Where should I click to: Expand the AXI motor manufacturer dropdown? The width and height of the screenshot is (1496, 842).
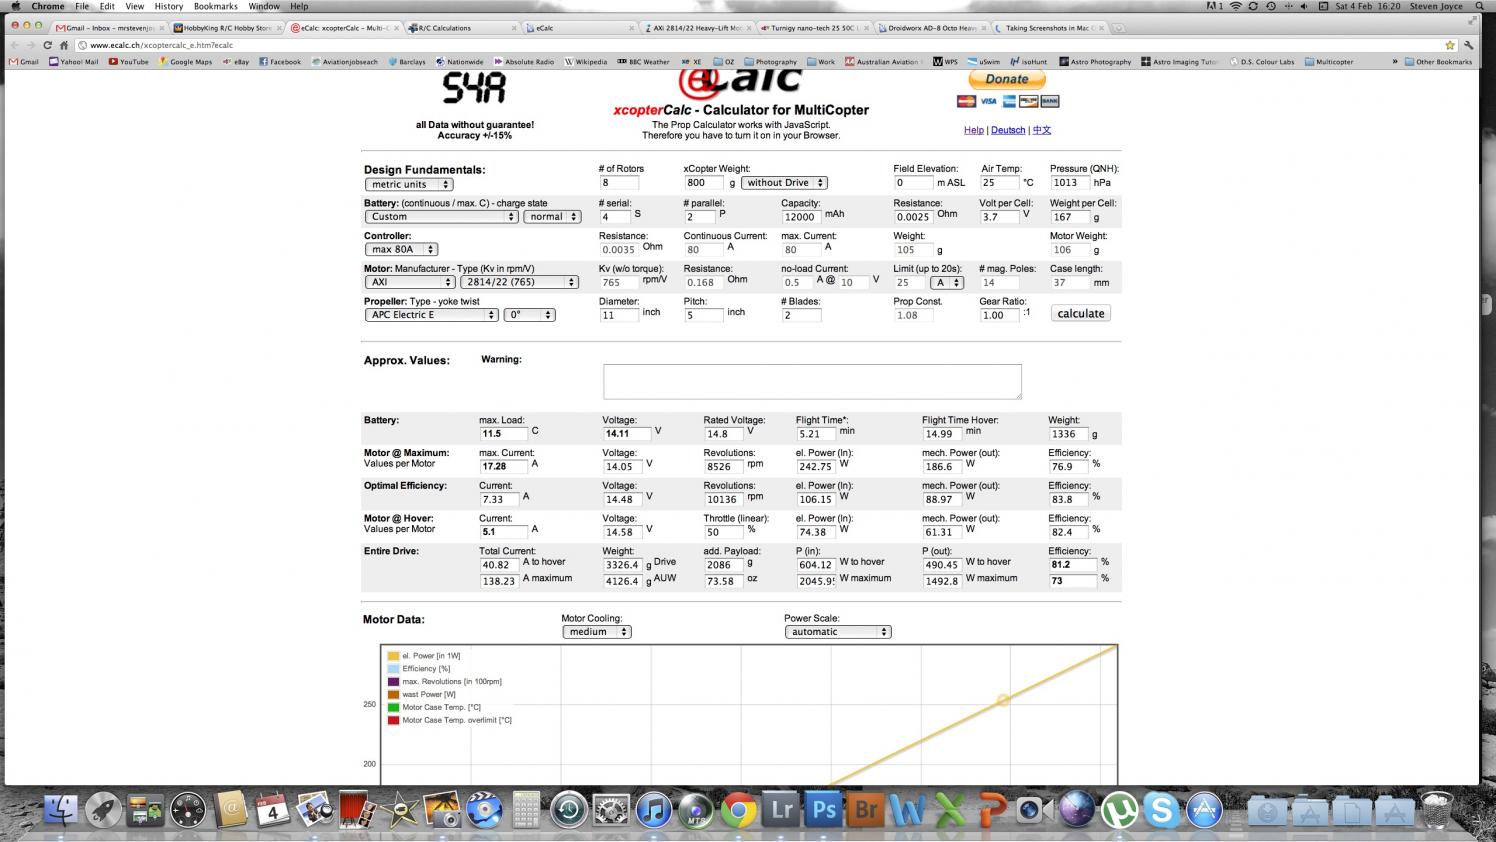coord(410,282)
